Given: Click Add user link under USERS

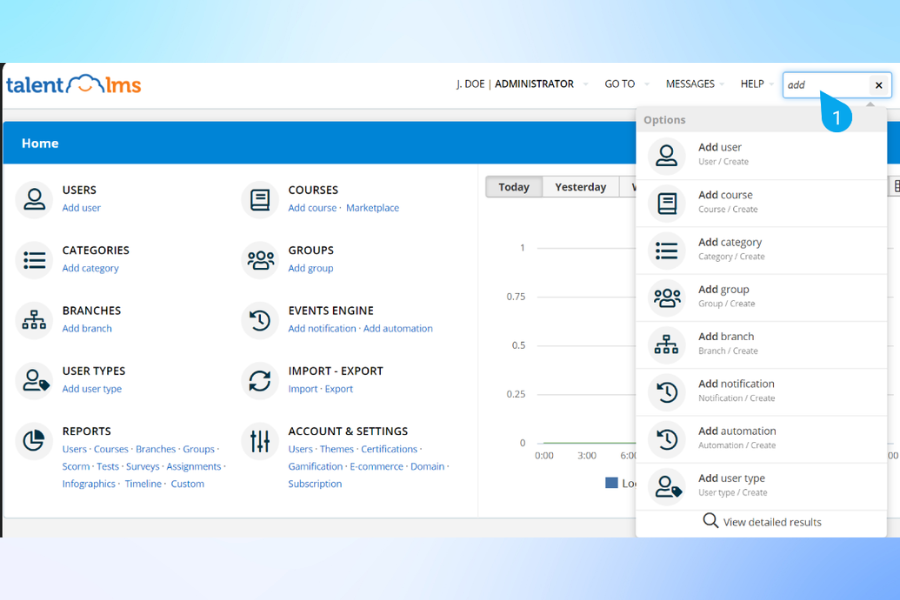Looking at the screenshot, I should tap(81, 208).
